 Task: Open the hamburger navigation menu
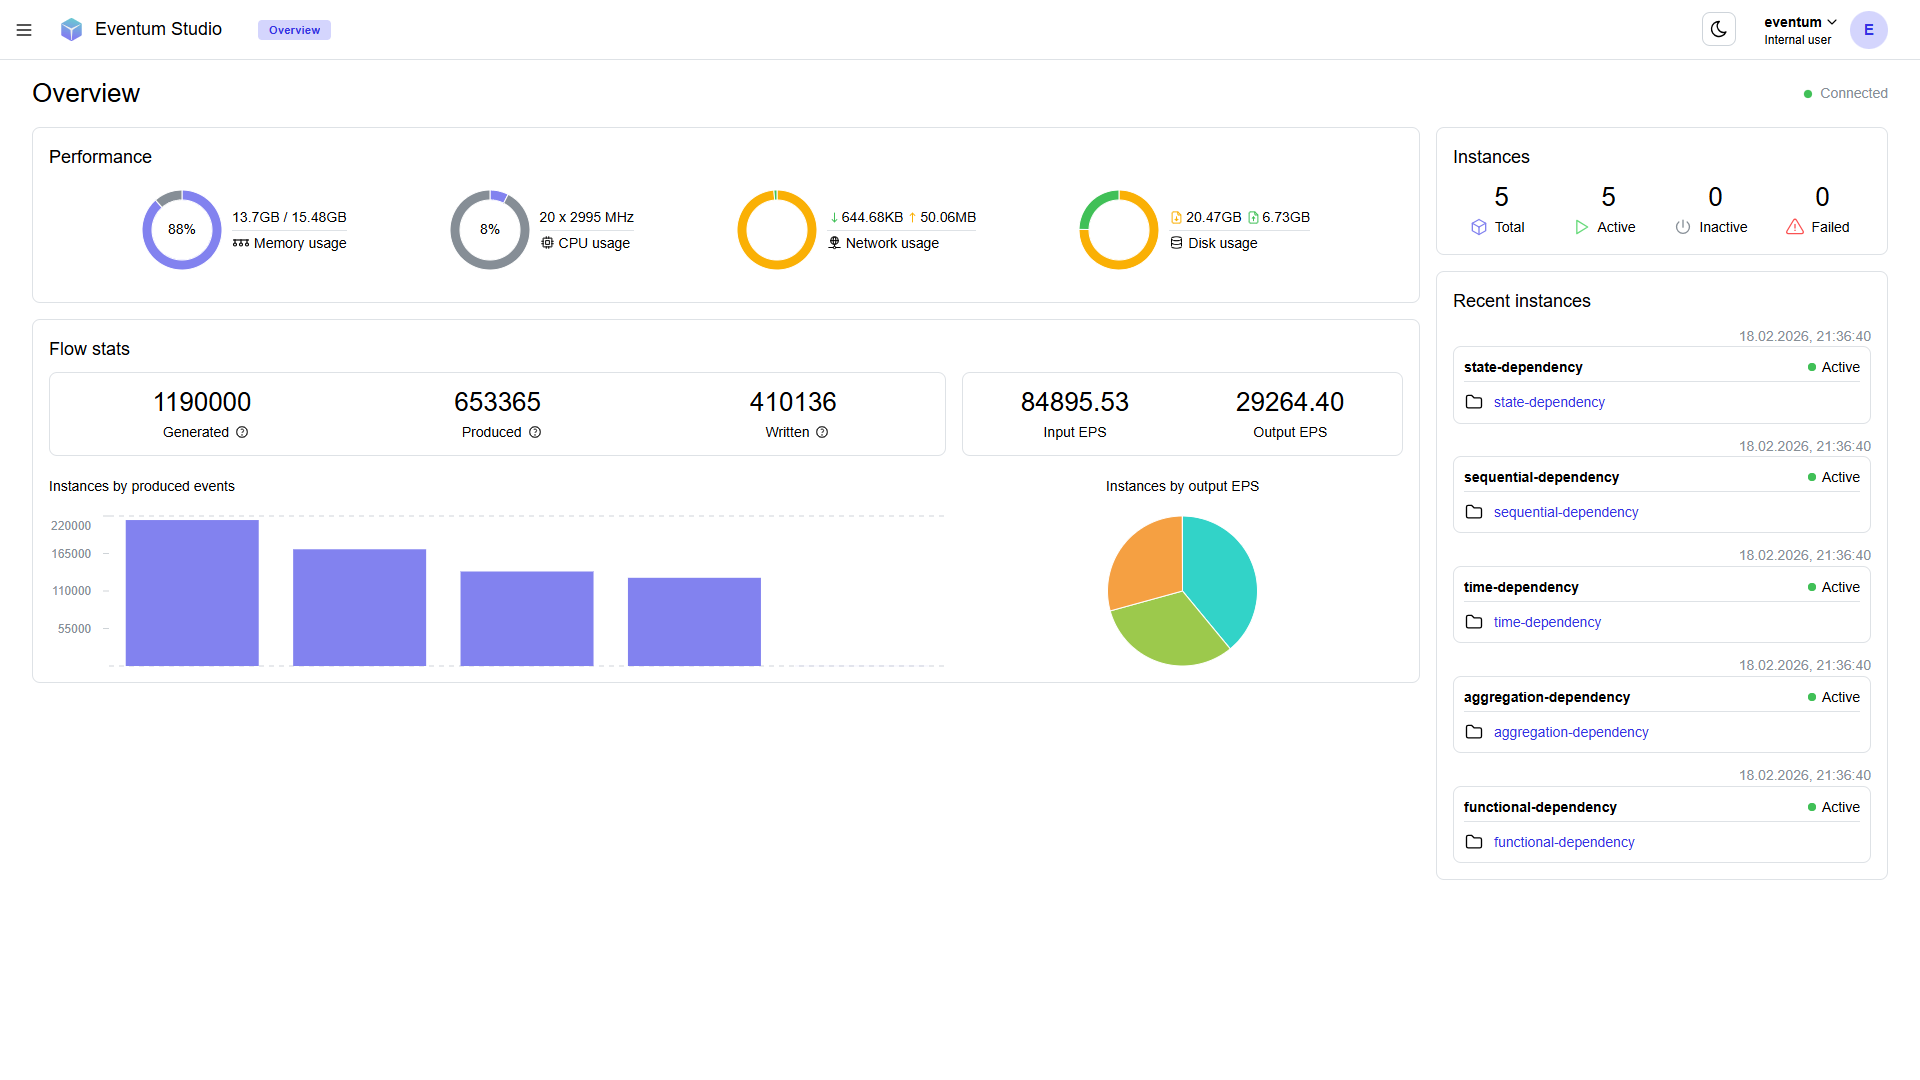click(24, 30)
